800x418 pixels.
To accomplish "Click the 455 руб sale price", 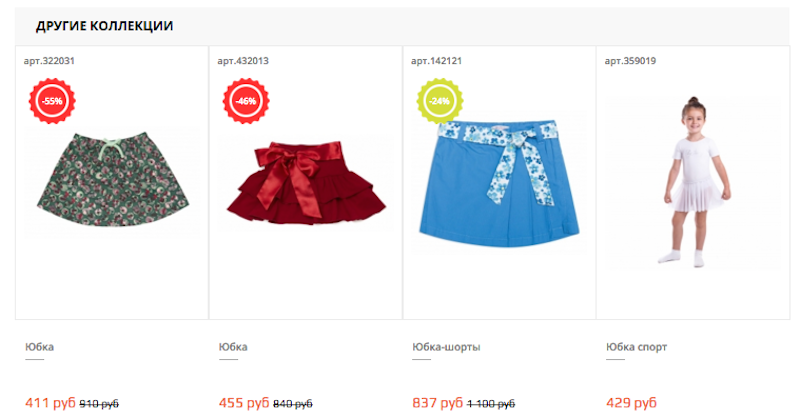I will tap(244, 403).
